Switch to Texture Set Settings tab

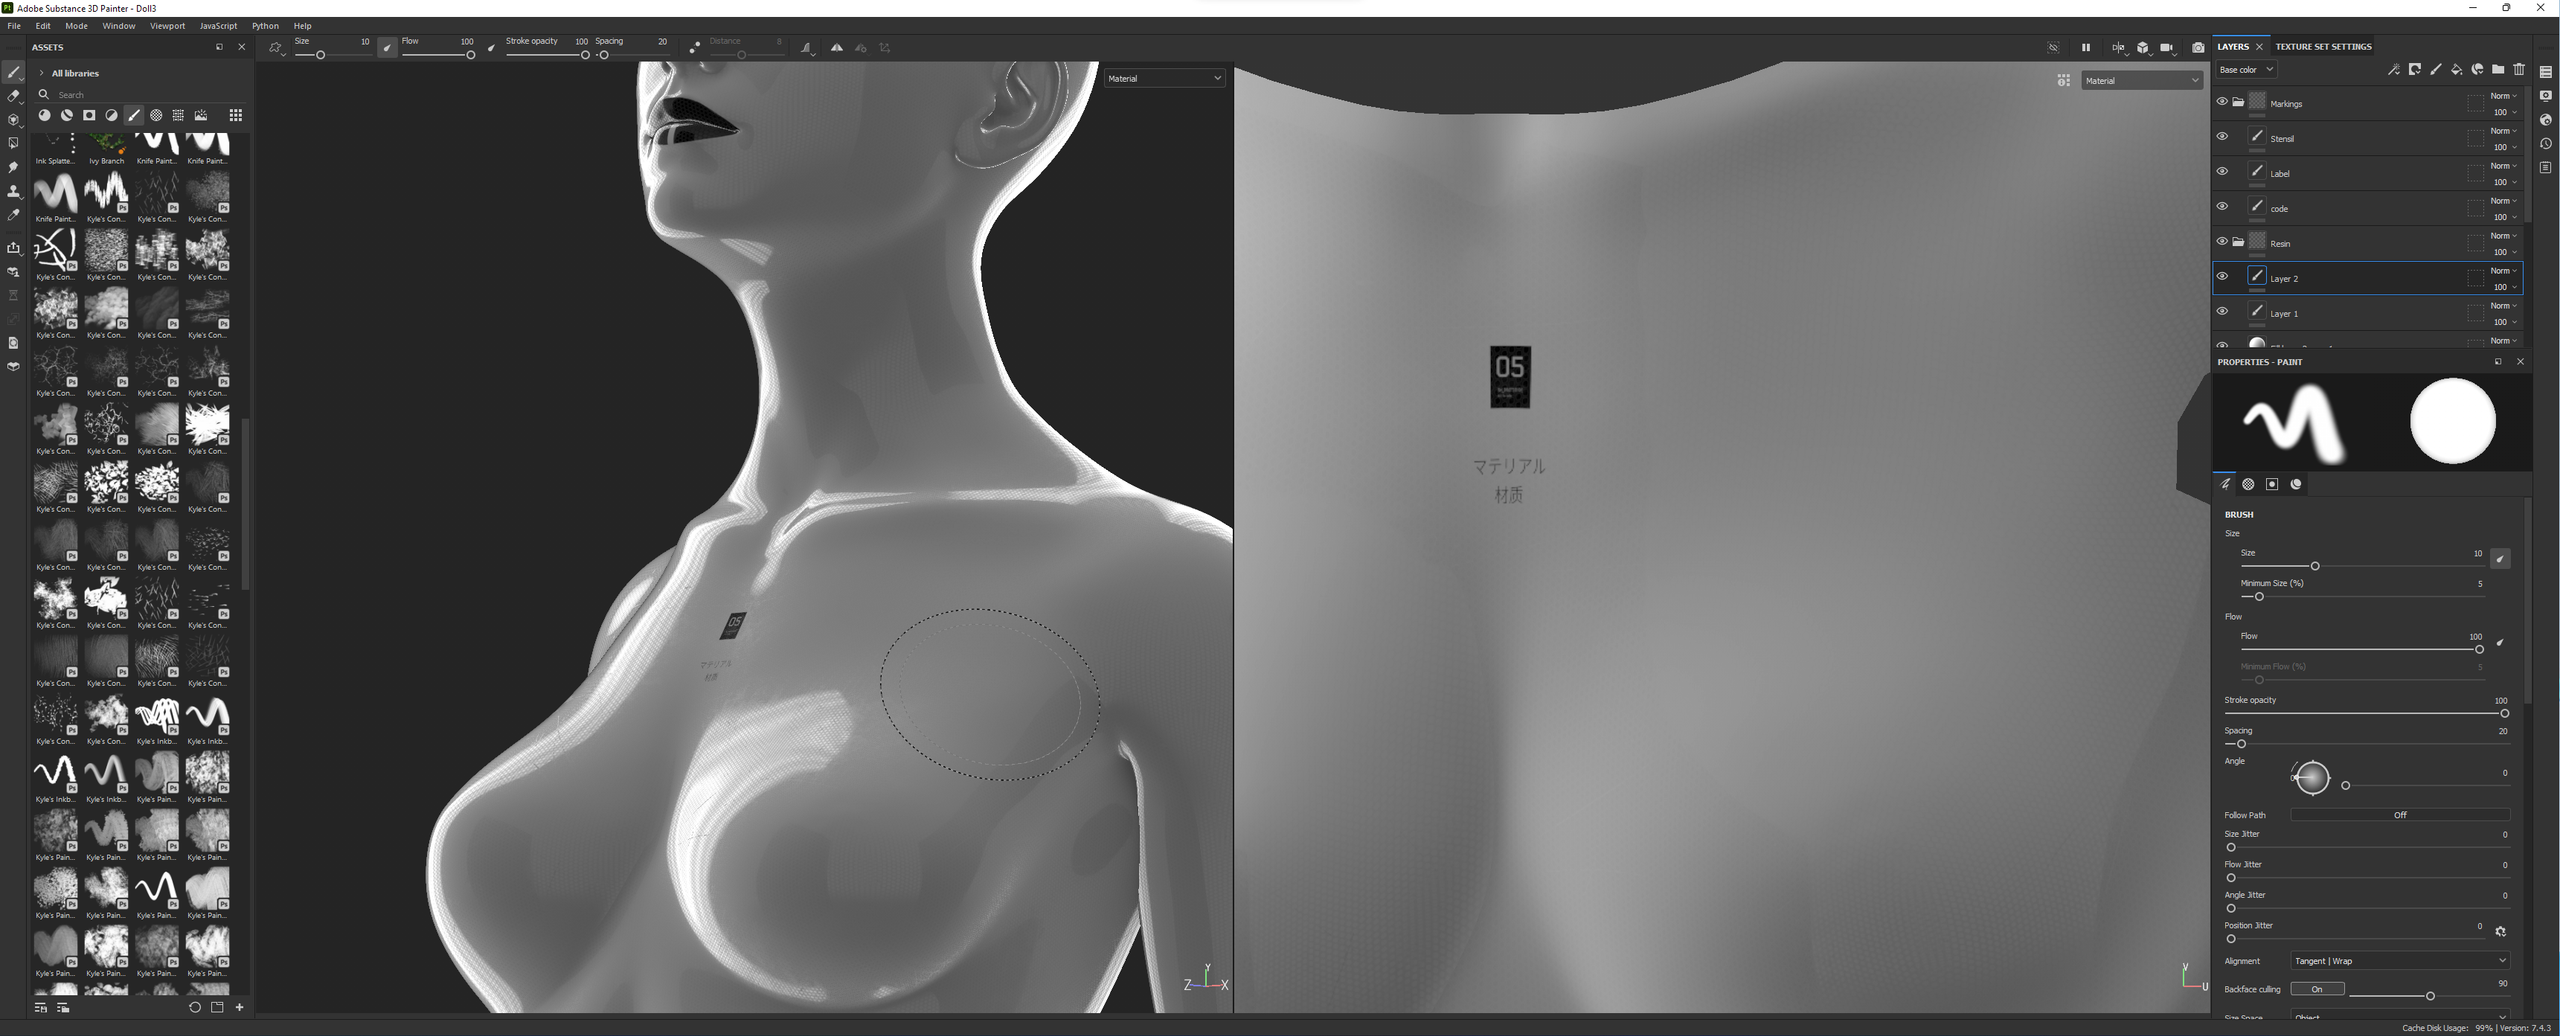pos(2323,47)
